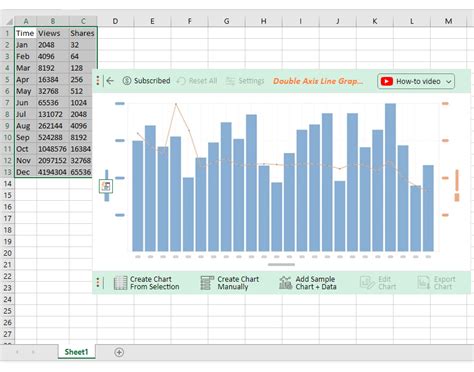Expand the How-to video dropdown arrow

(449, 82)
